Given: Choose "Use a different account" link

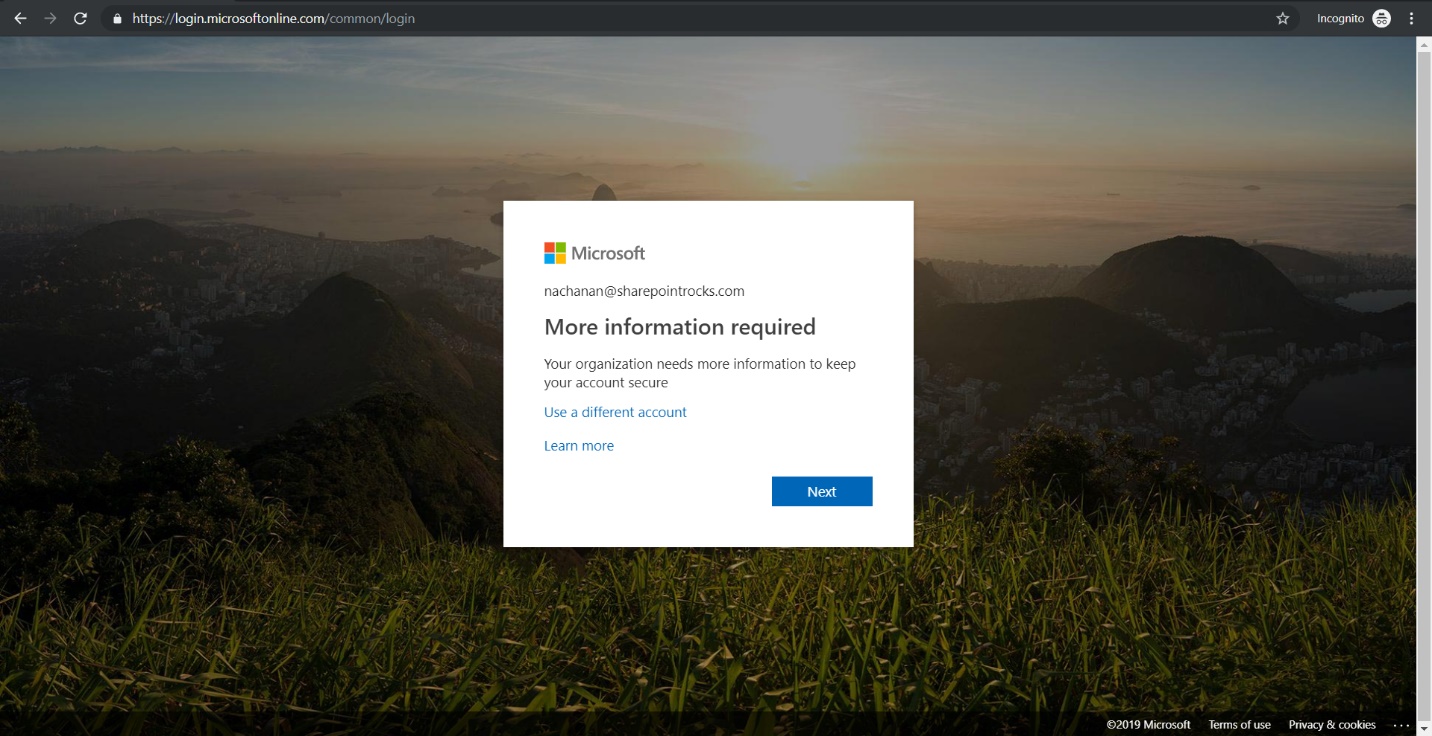Looking at the screenshot, I should click(615, 412).
